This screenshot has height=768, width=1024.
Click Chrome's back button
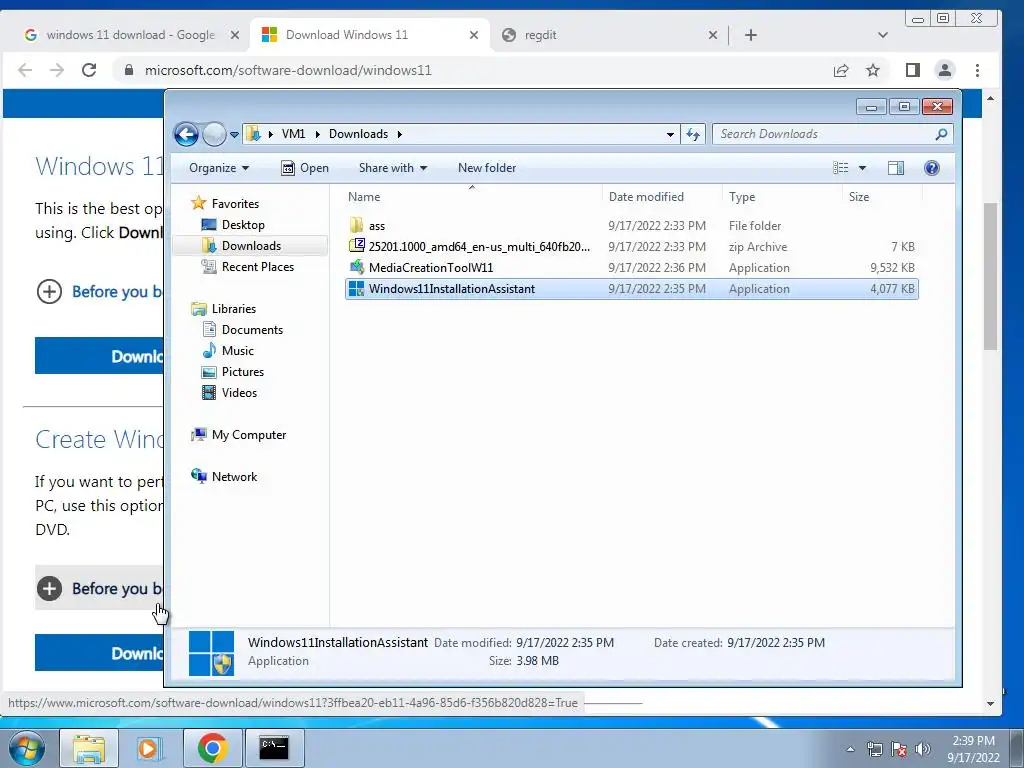[25, 71]
